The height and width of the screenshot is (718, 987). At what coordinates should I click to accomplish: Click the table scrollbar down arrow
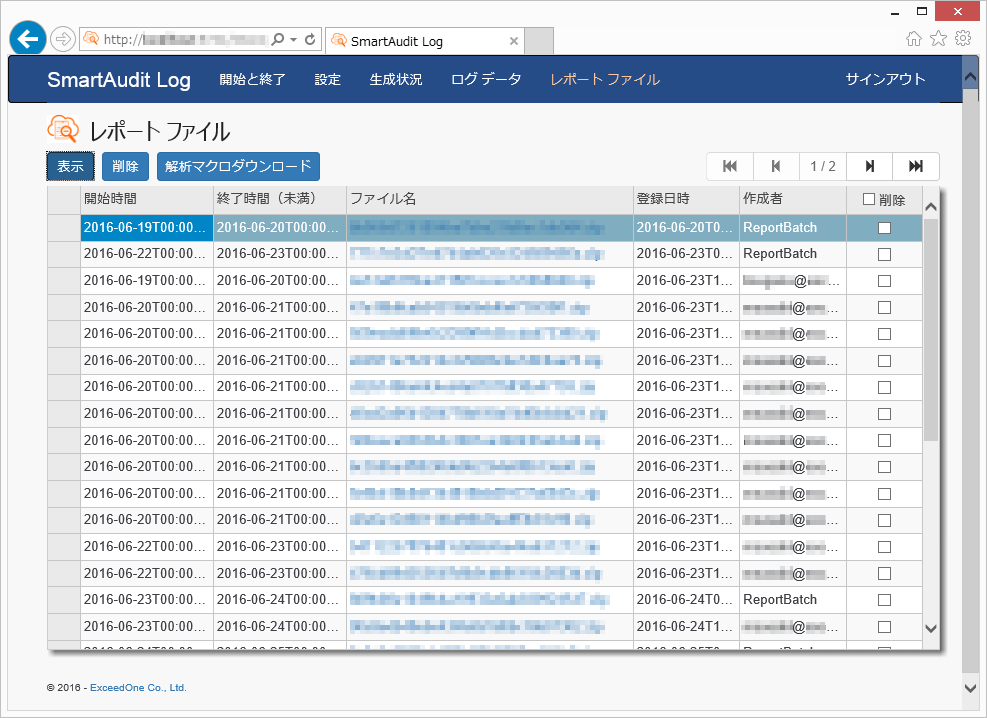point(931,628)
